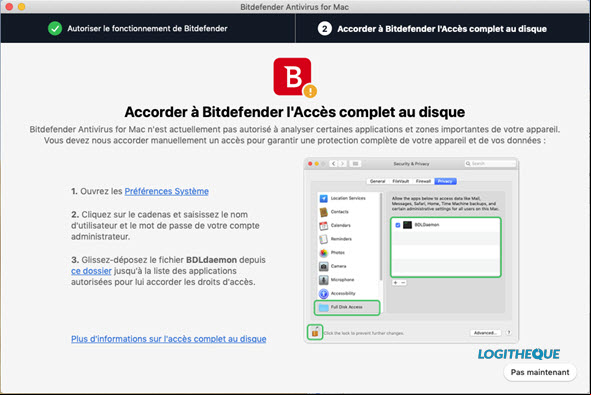Click the forward arrow in the illustration toolbar
The image size is (591, 395).
click(342, 164)
